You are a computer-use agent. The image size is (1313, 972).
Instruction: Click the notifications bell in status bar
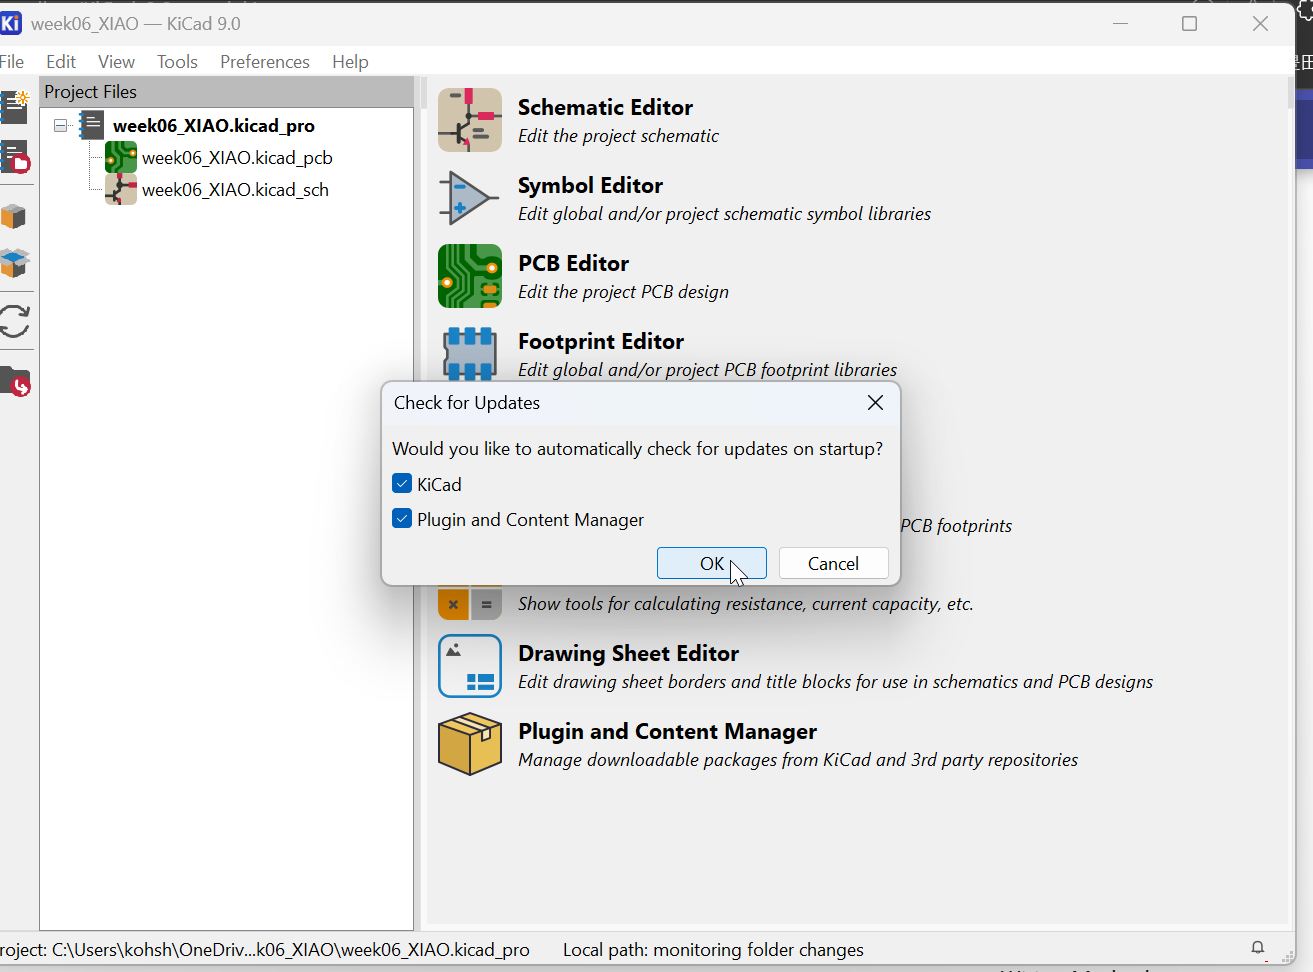[1258, 948]
